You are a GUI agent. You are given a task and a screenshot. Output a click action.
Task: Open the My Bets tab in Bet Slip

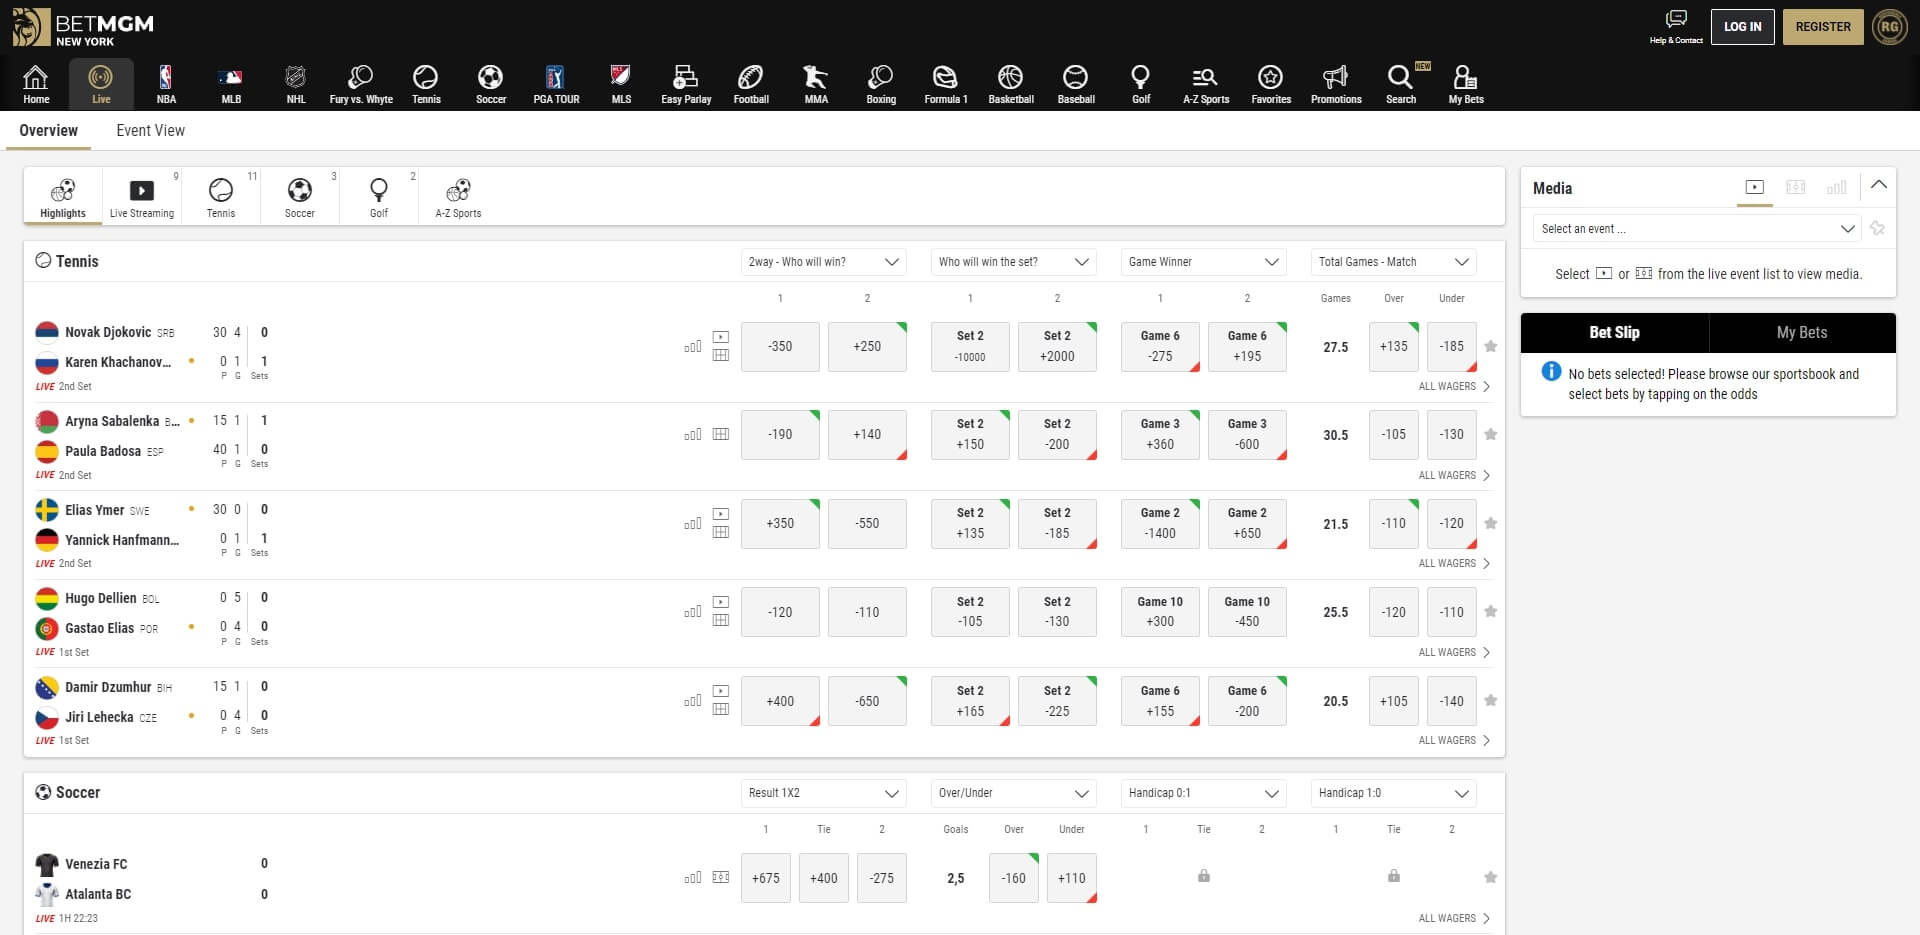pyautogui.click(x=1801, y=332)
